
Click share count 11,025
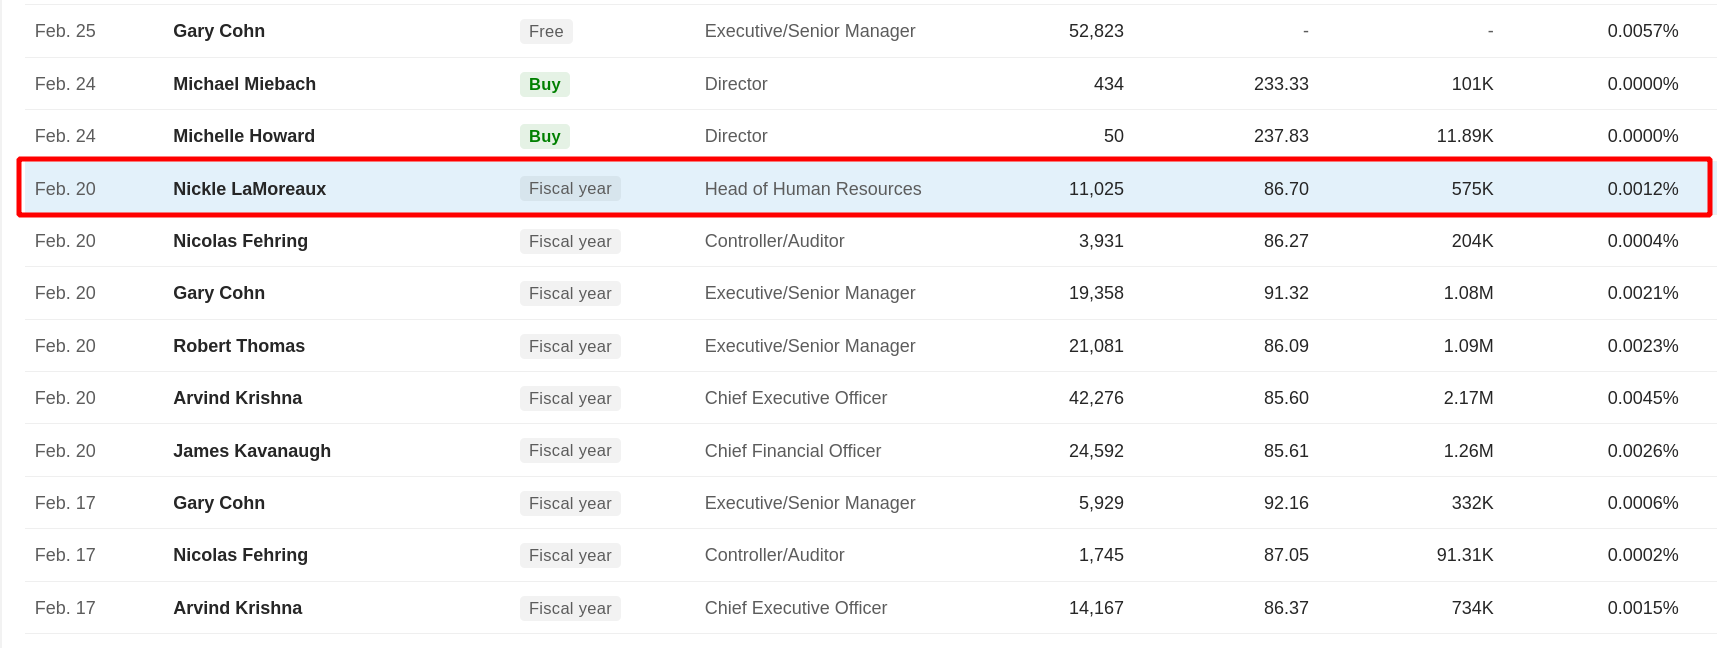coord(1096,189)
